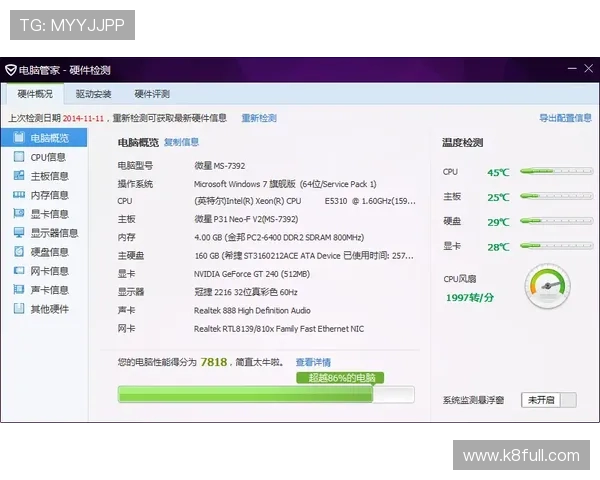
Task: Click the 7818 performance score
Action: coord(214,362)
